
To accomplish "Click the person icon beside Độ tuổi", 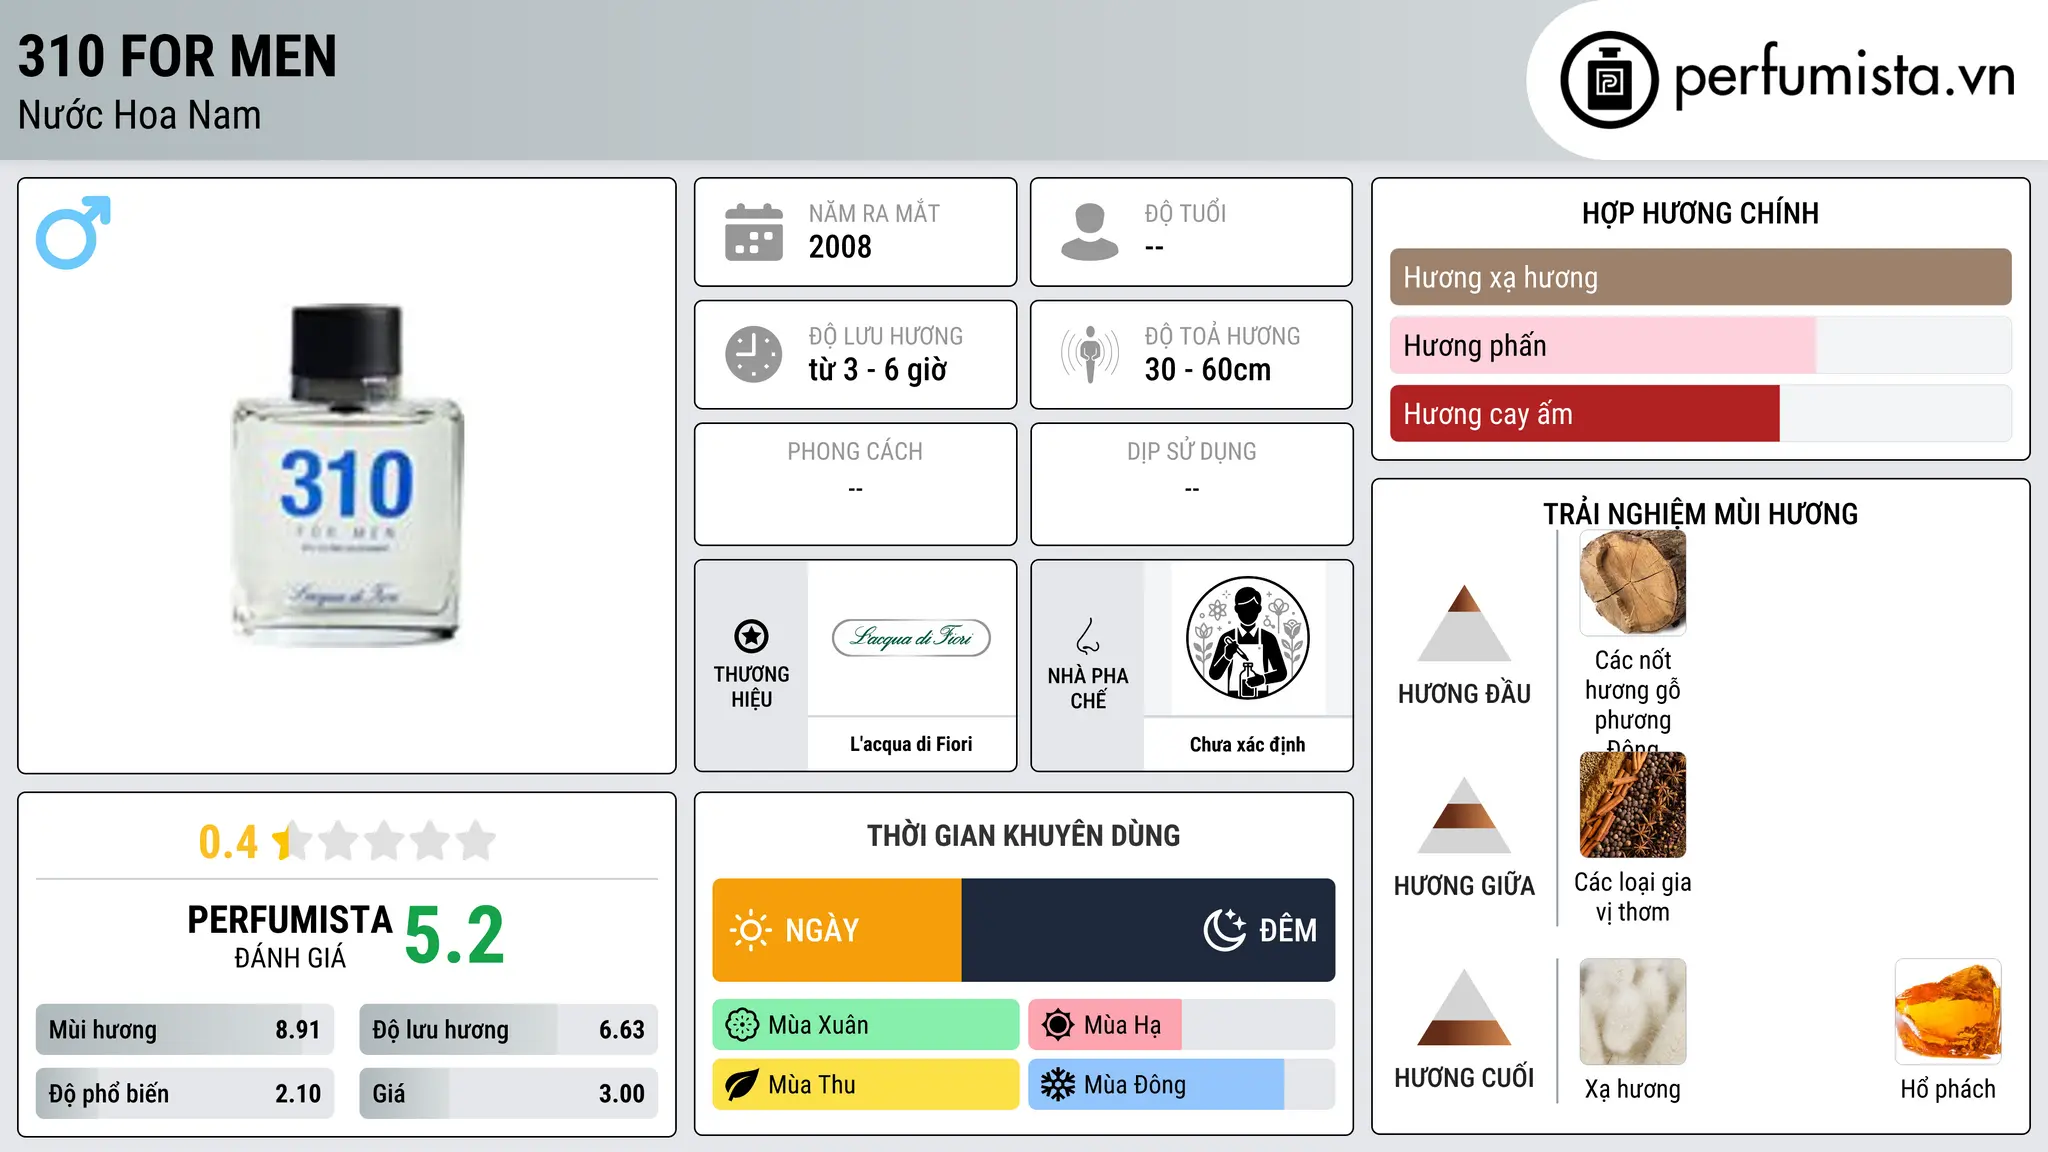I will (x=1089, y=232).
